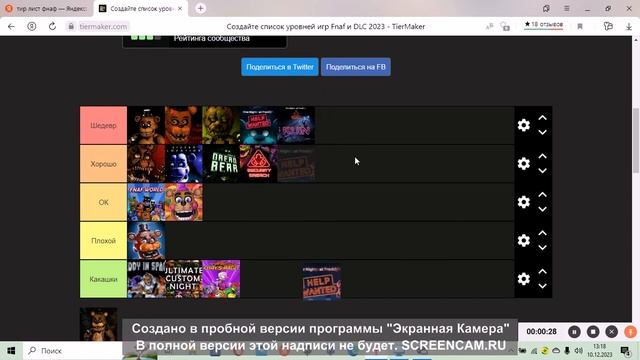The height and width of the screenshot is (360, 640).
Task: Open settings gear for OK tier
Action: [x=524, y=202]
